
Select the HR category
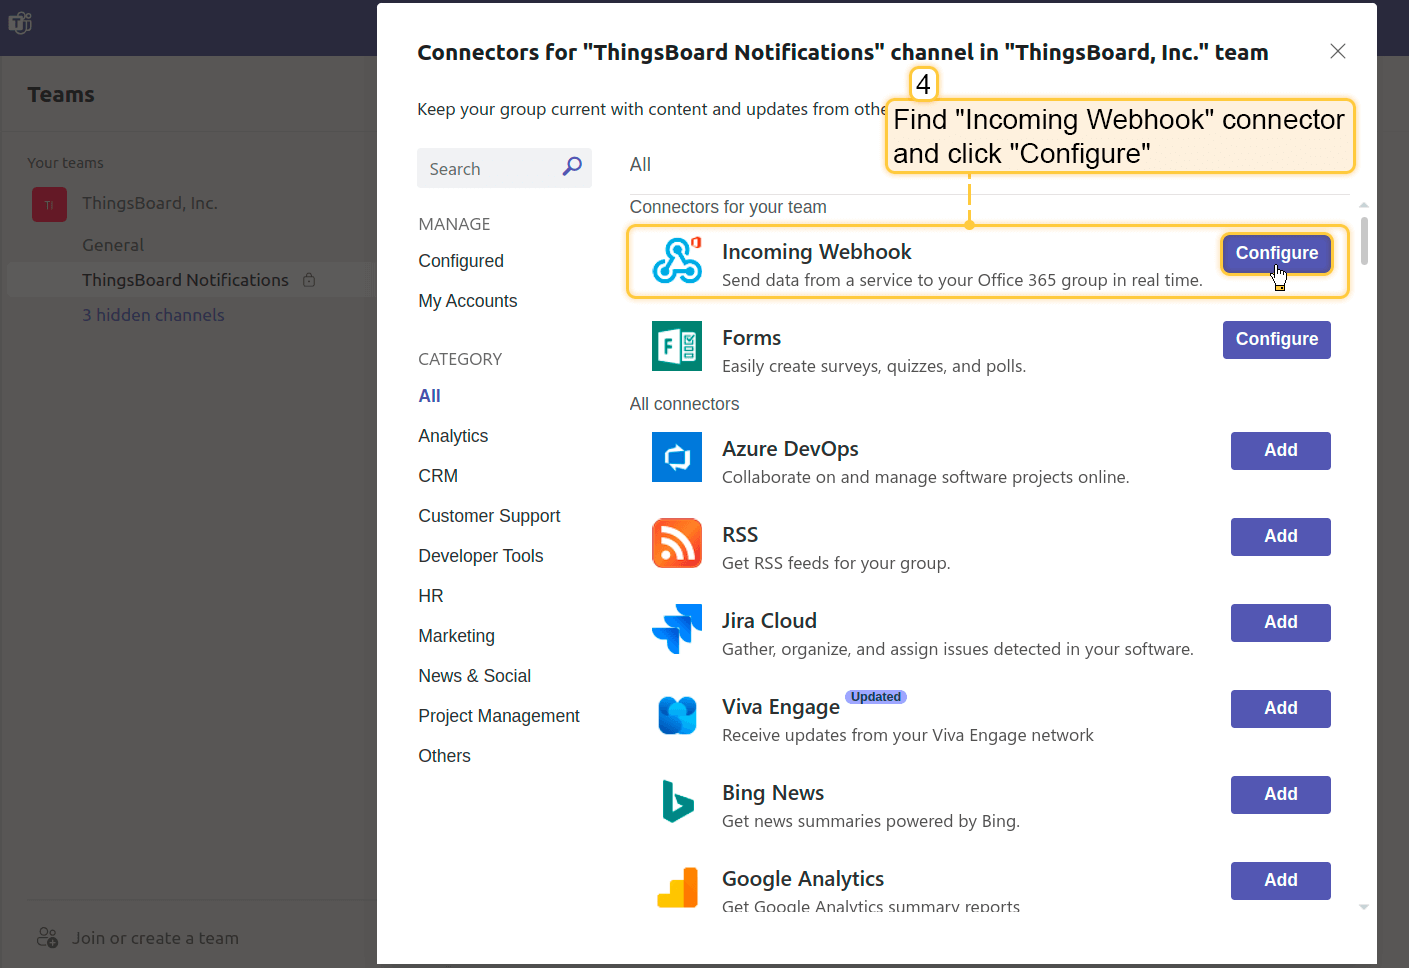tap(431, 596)
